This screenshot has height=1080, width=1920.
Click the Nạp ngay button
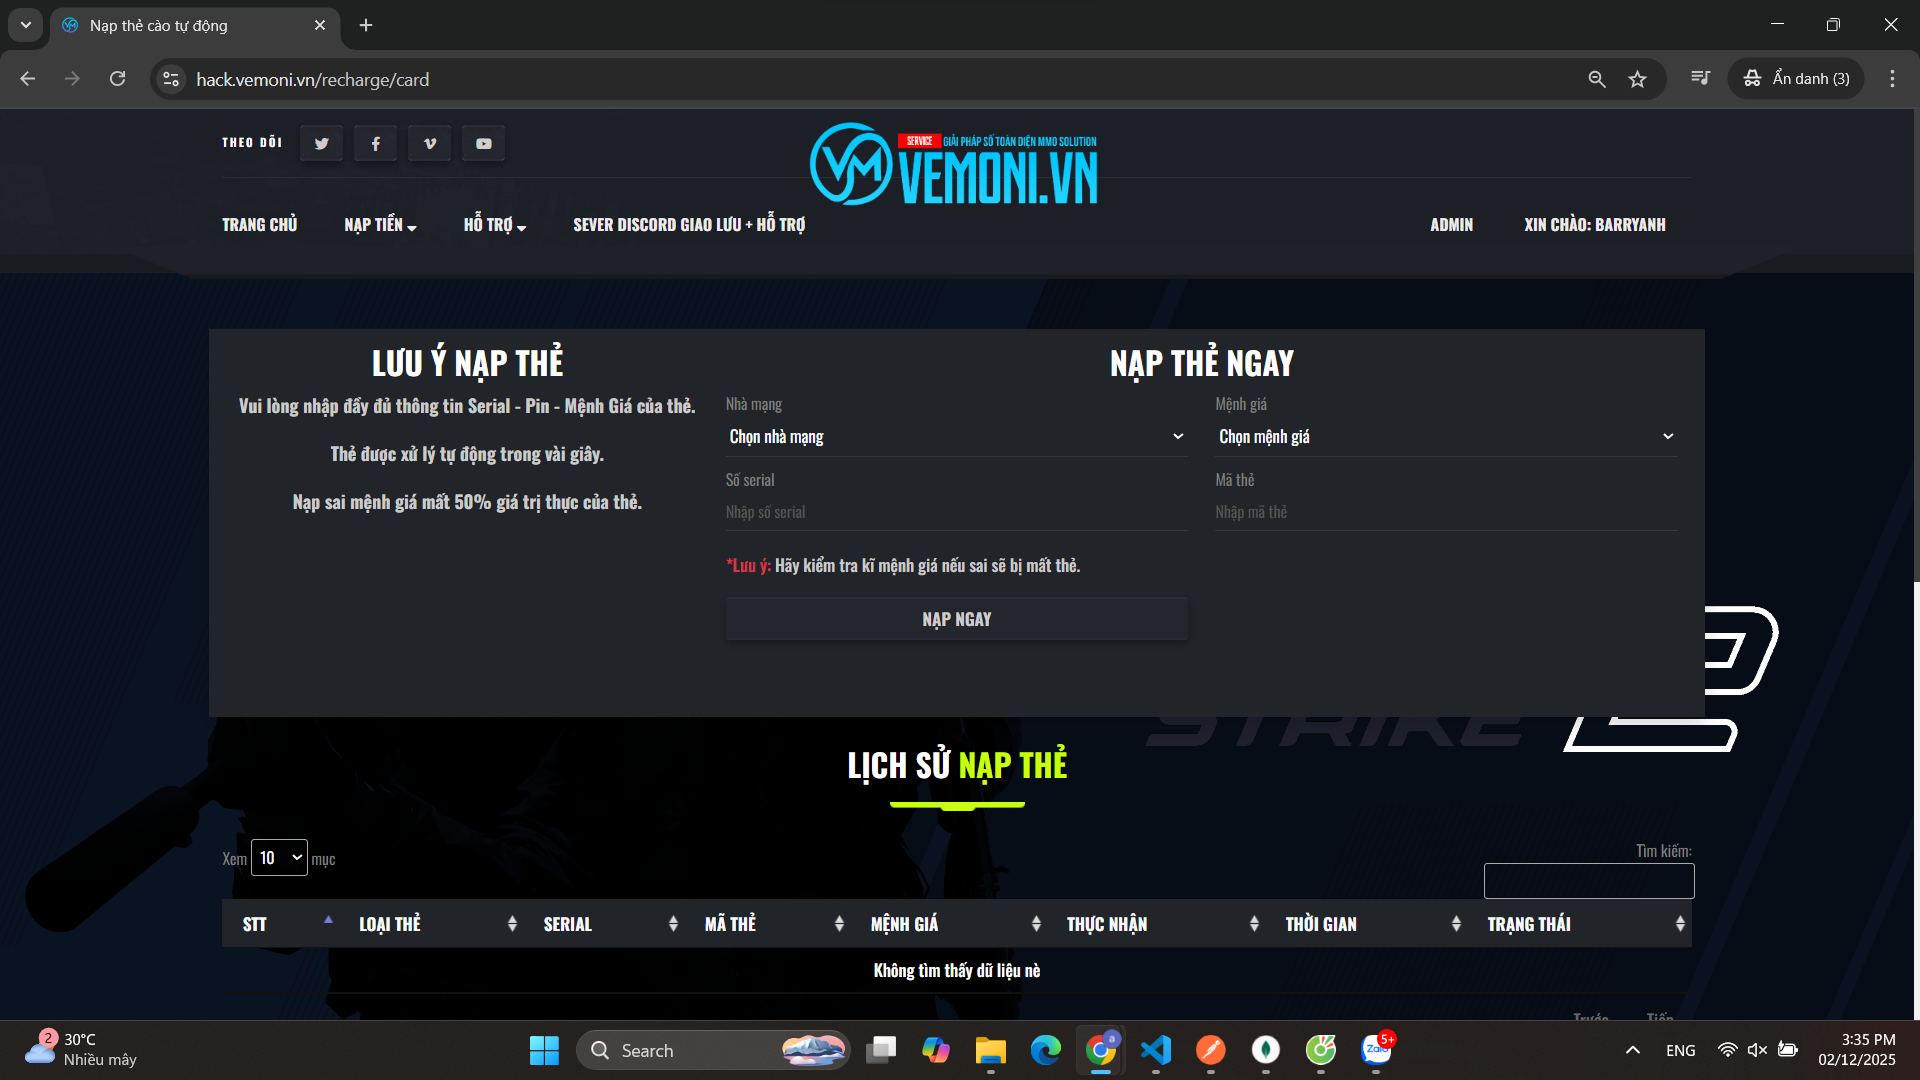(956, 619)
